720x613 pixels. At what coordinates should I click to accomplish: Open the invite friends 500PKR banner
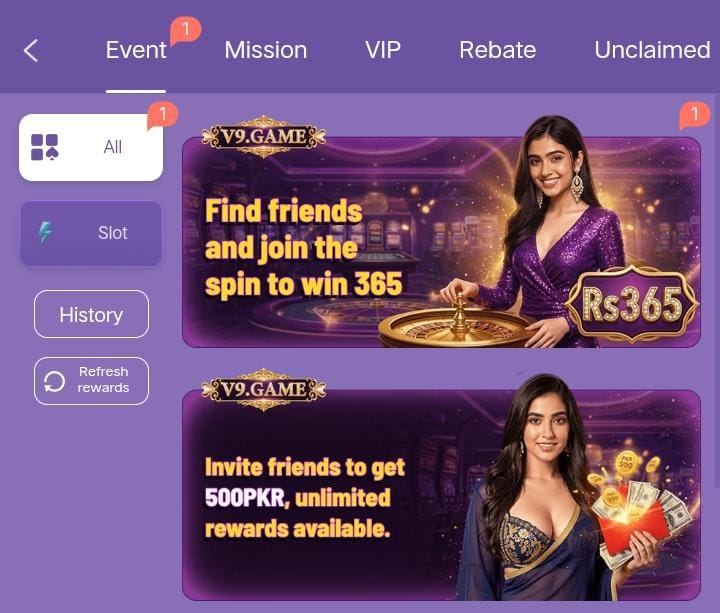tap(441, 495)
